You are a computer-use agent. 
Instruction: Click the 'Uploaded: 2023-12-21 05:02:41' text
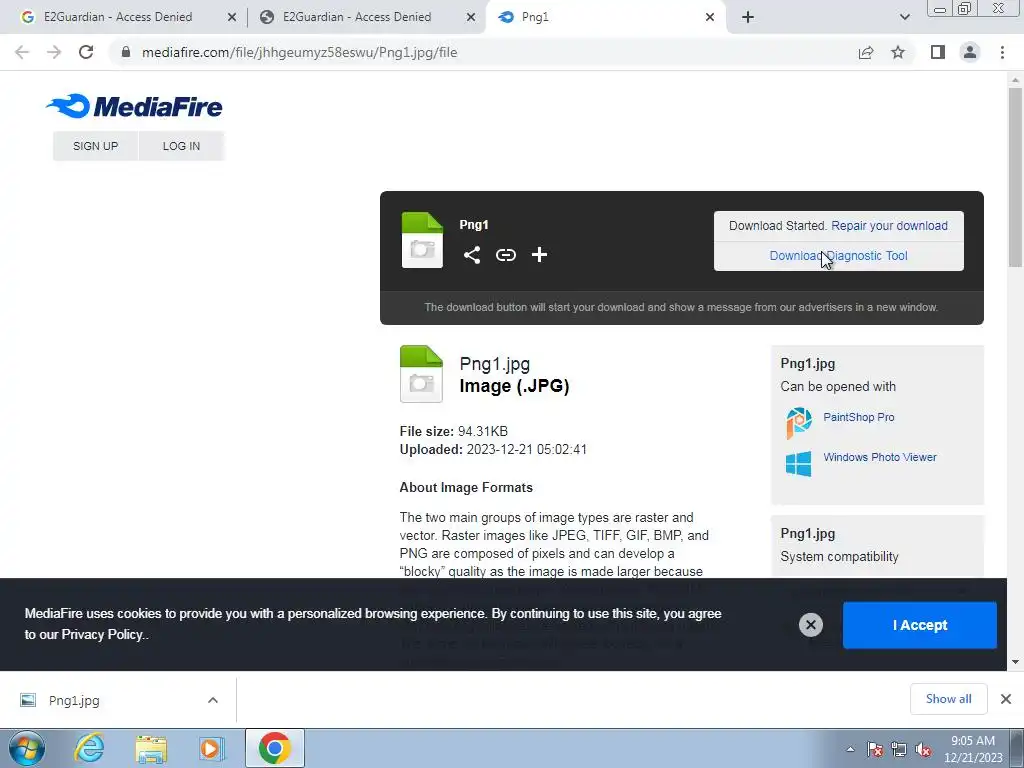[x=493, y=449]
